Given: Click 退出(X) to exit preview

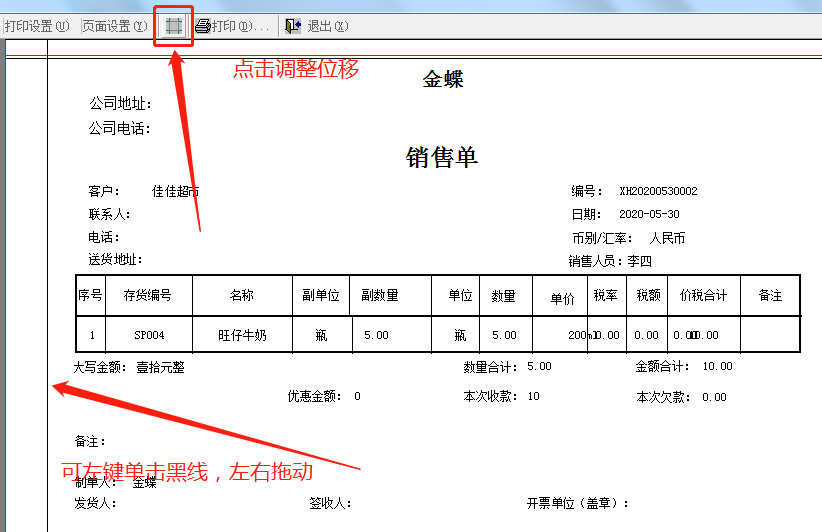Looking at the screenshot, I should pyautogui.click(x=328, y=26).
